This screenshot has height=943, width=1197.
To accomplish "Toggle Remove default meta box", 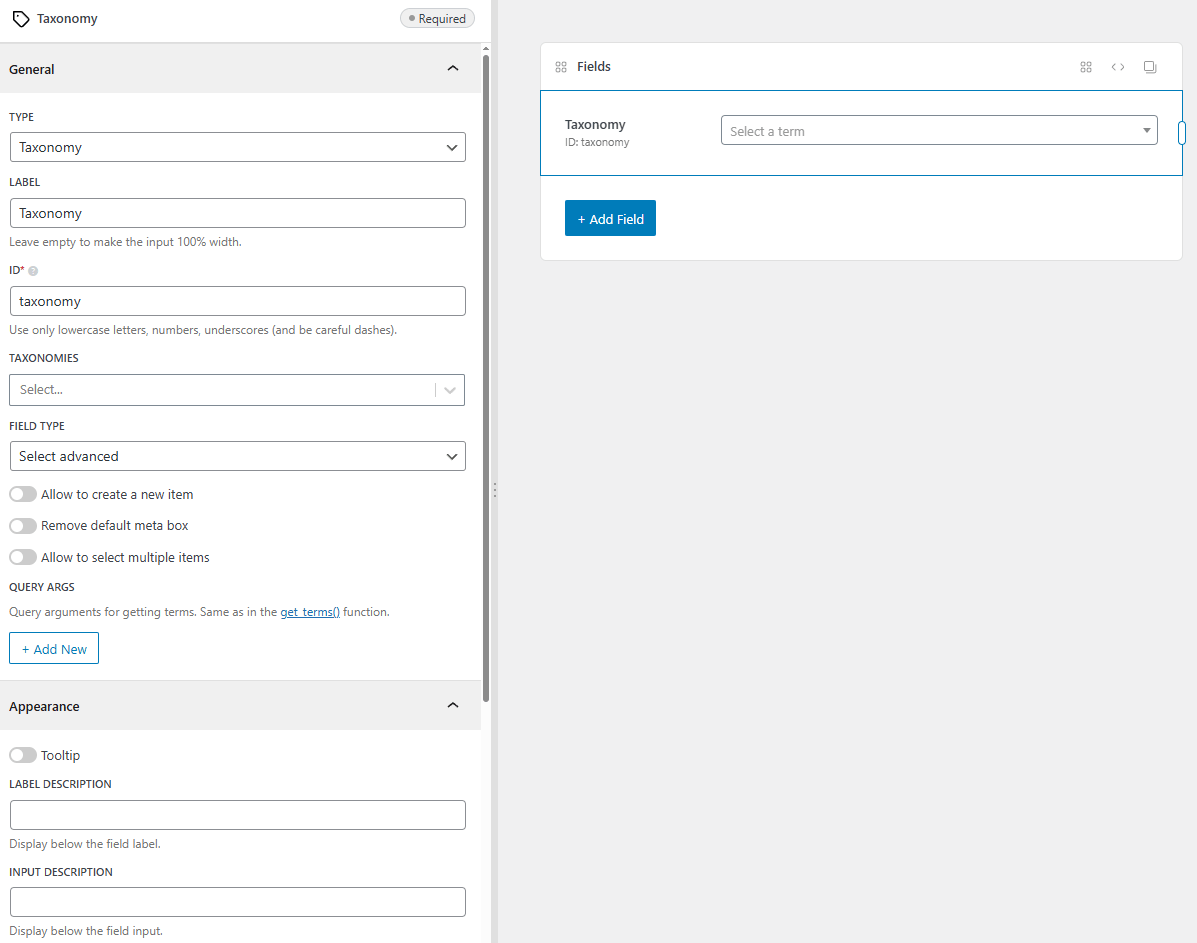I will point(23,525).
